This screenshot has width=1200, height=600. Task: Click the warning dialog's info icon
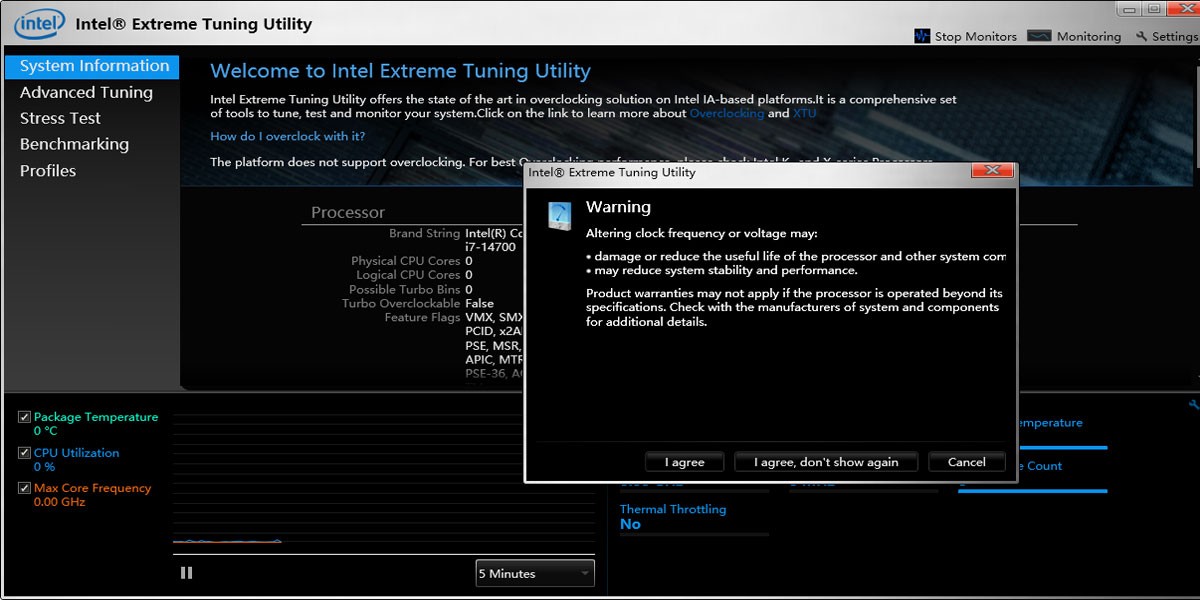(x=559, y=215)
